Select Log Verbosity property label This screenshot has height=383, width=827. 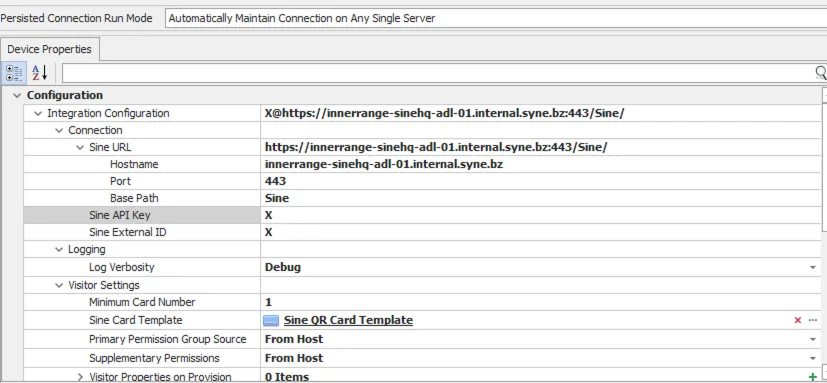(121, 267)
